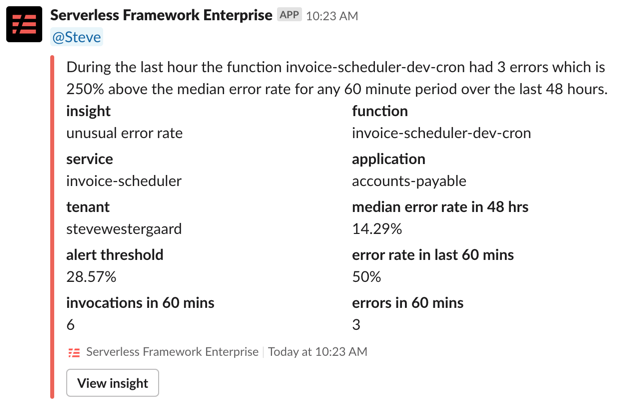Click the @Steve mention
Viewport: 640px width, 404px height.
pyautogui.click(x=76, y=38)
